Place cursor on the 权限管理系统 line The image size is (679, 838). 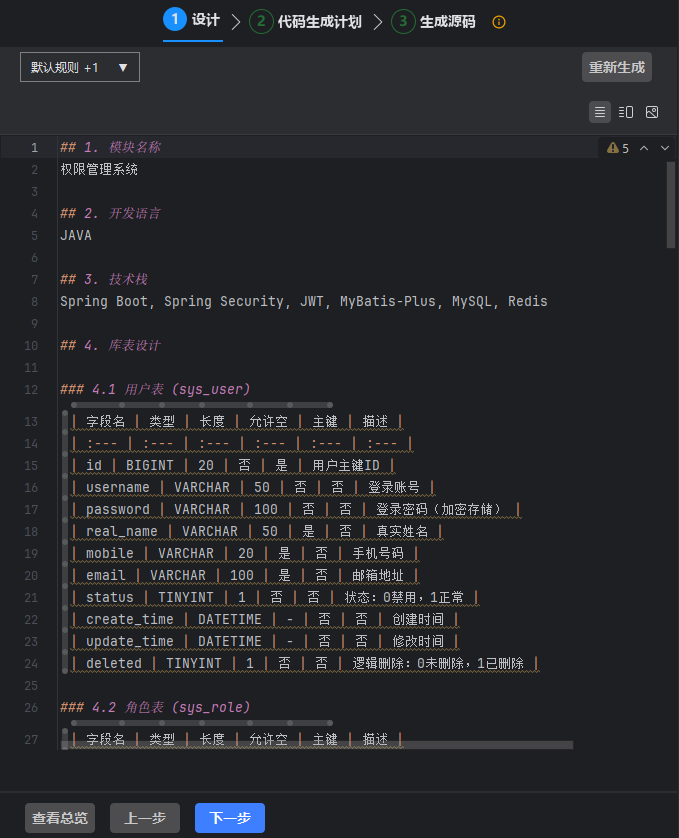(x=99, y=170)
